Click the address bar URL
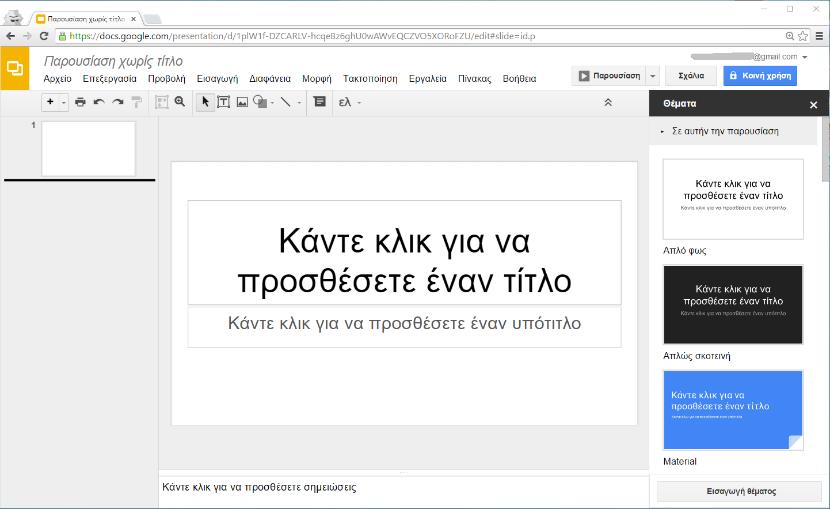Image resolution: width=830 pixels, height=509 pixels. [302, 36]
